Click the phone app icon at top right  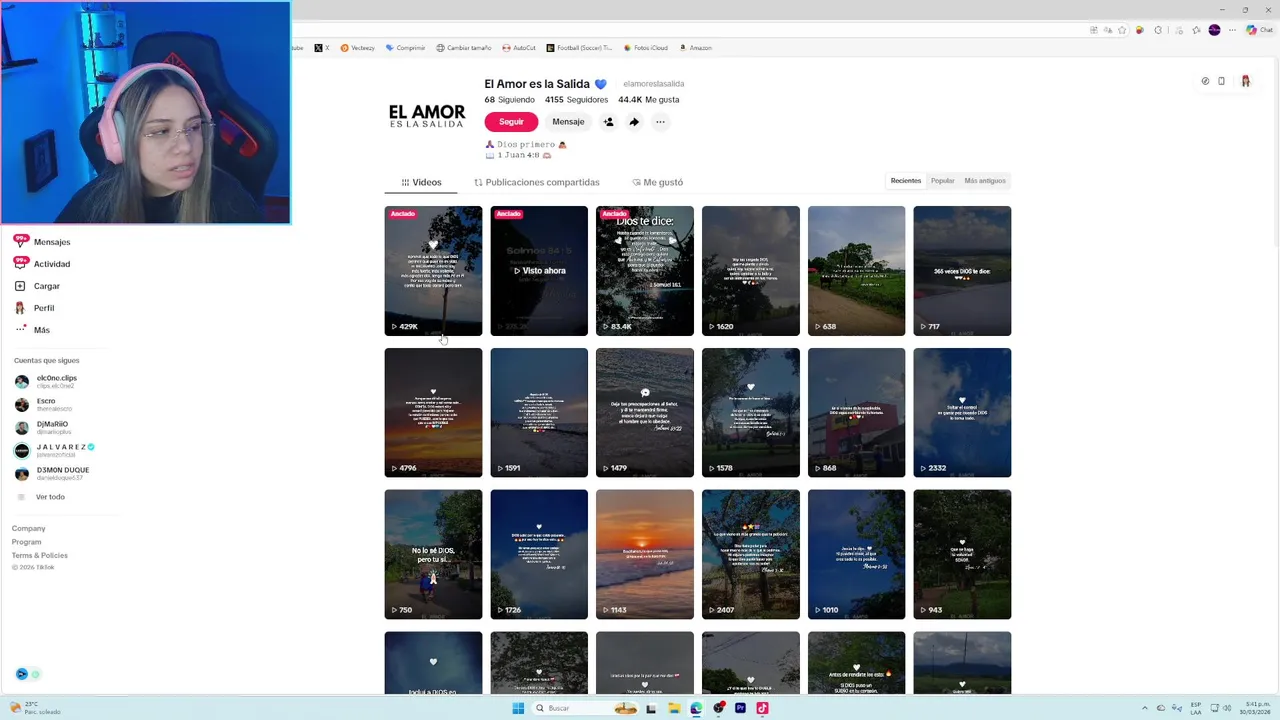pos(1221,81)
